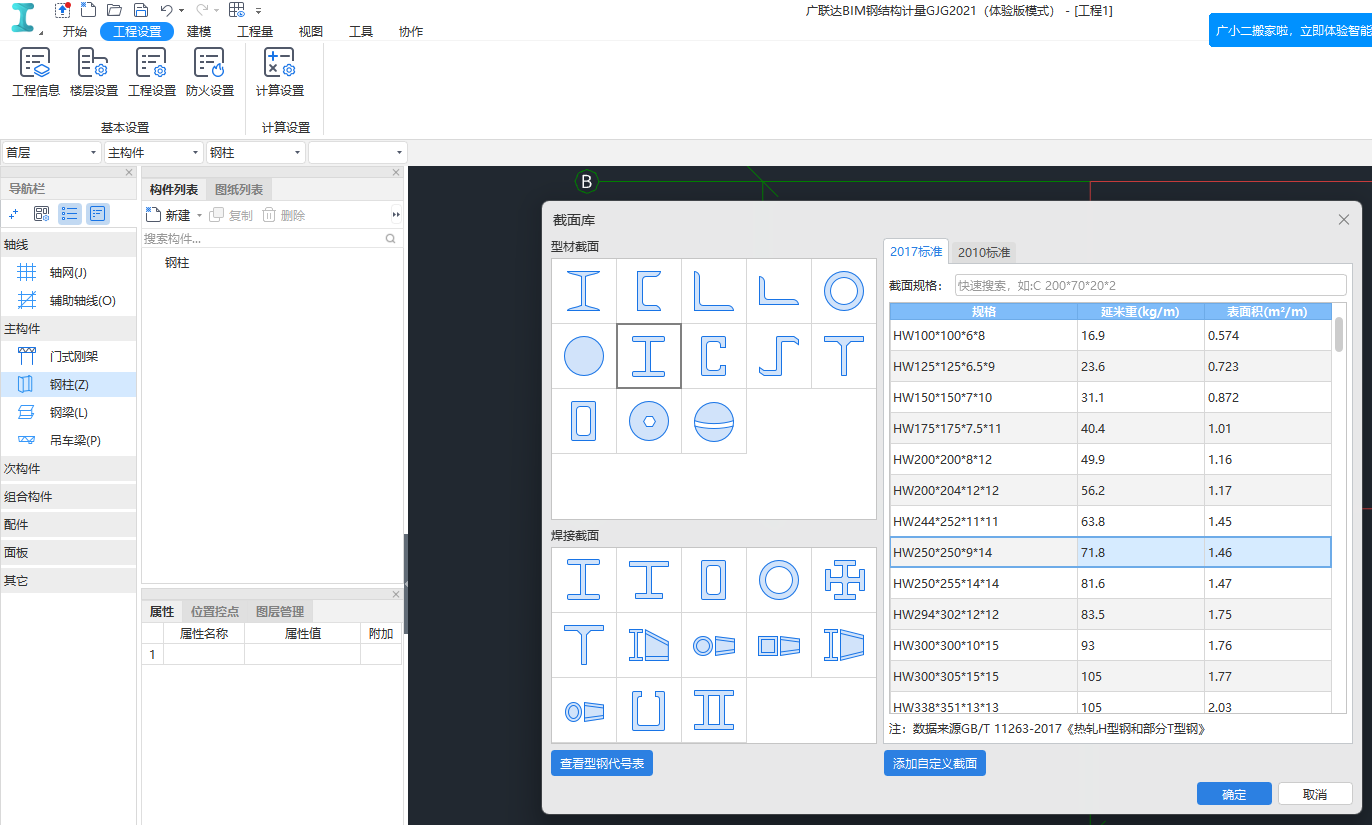1372x825 pixels.
Task: Switch to the 位置控点 tab
Action: coord(215,611)
